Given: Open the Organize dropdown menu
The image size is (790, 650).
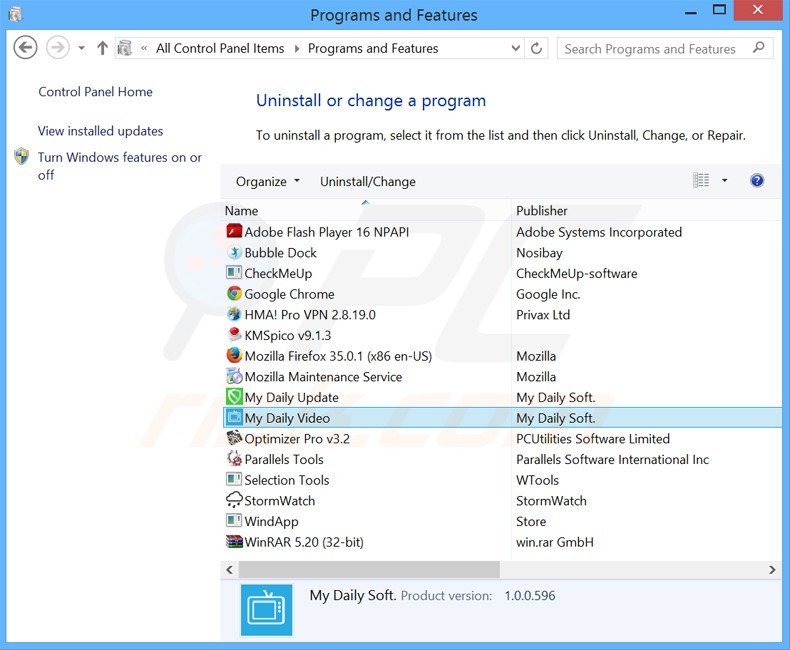Looking at the screenshot, I should 268,181.
